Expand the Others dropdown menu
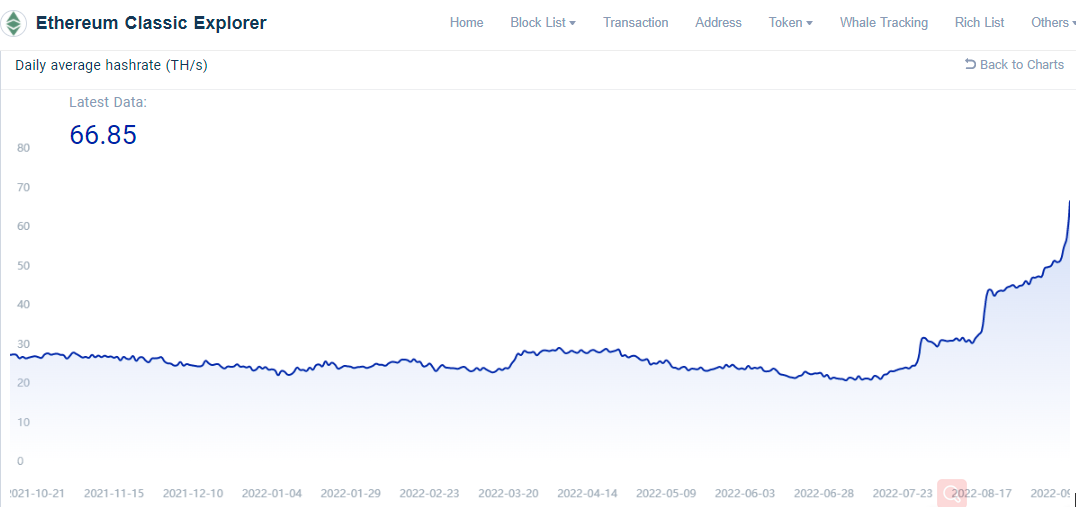The height and width of the screenshot is (507, 1076). 1053,22
